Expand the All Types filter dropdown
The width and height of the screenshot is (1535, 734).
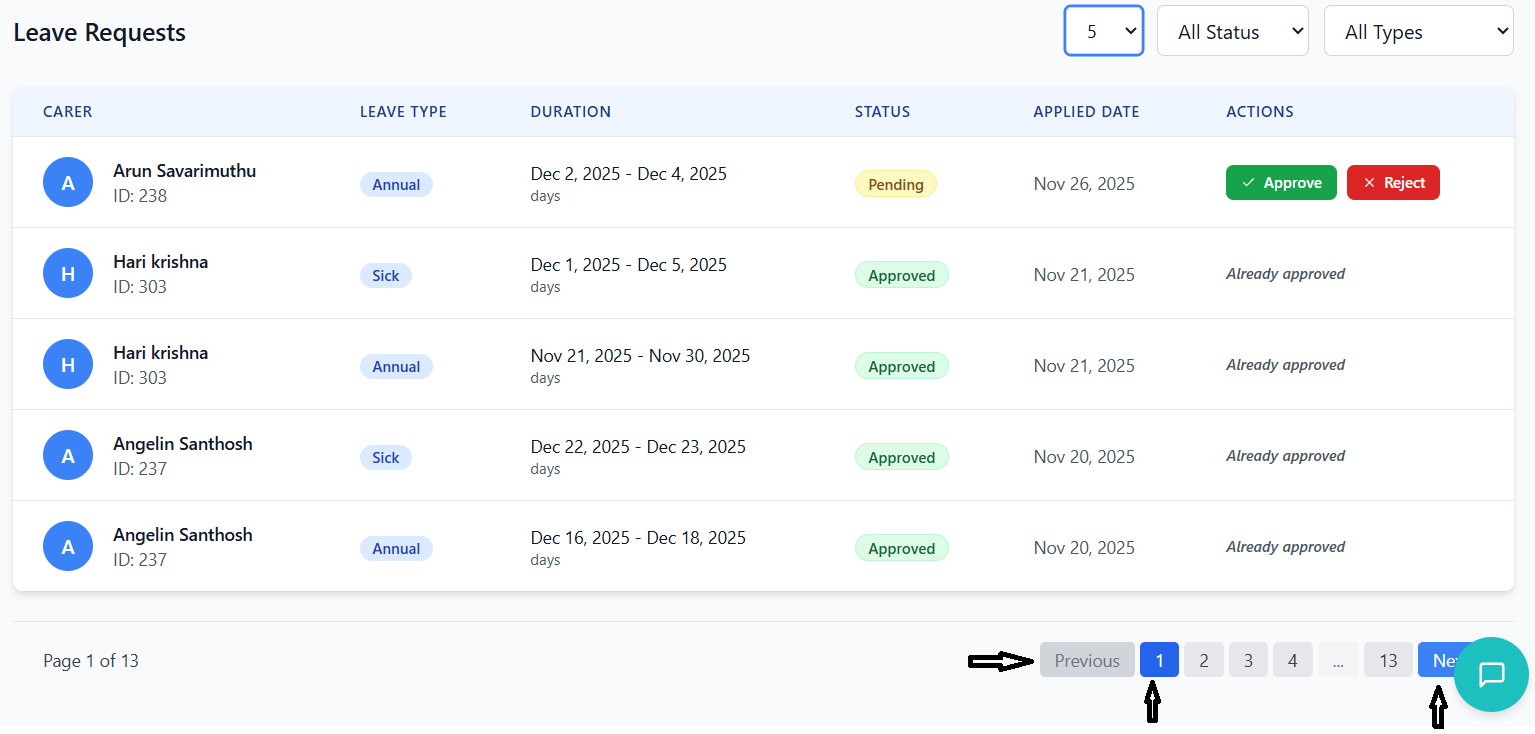coord(1418,32)
